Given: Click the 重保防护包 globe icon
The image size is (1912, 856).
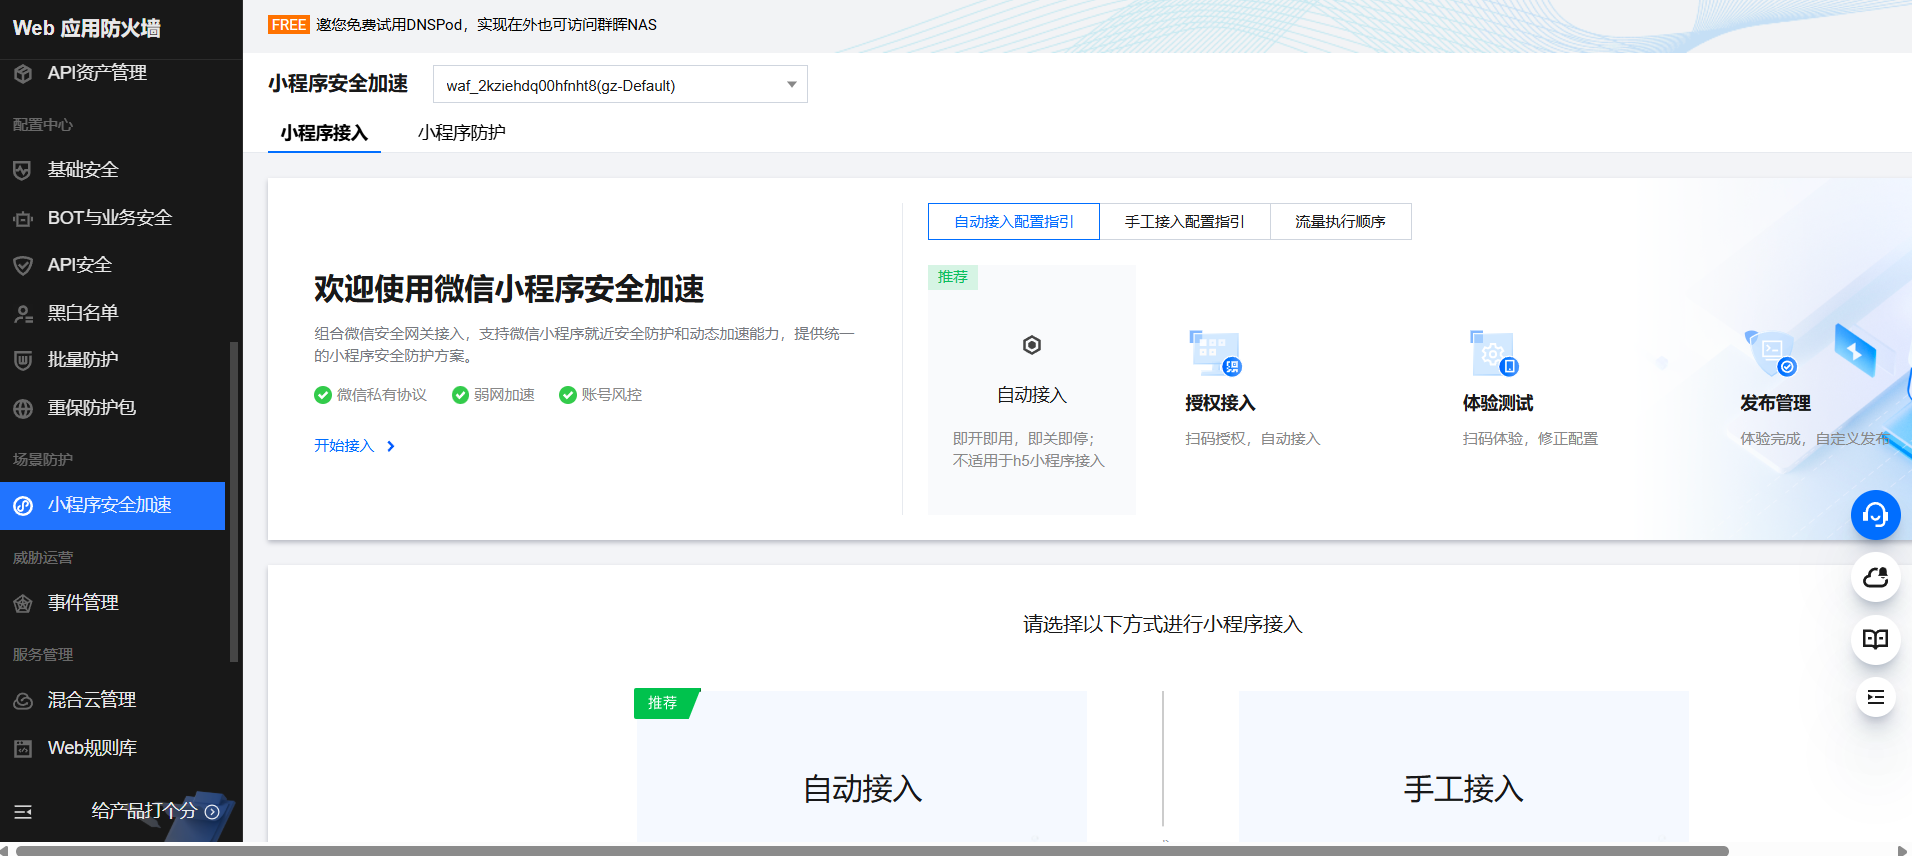Looking at the screenshot, I should (23, 408).
